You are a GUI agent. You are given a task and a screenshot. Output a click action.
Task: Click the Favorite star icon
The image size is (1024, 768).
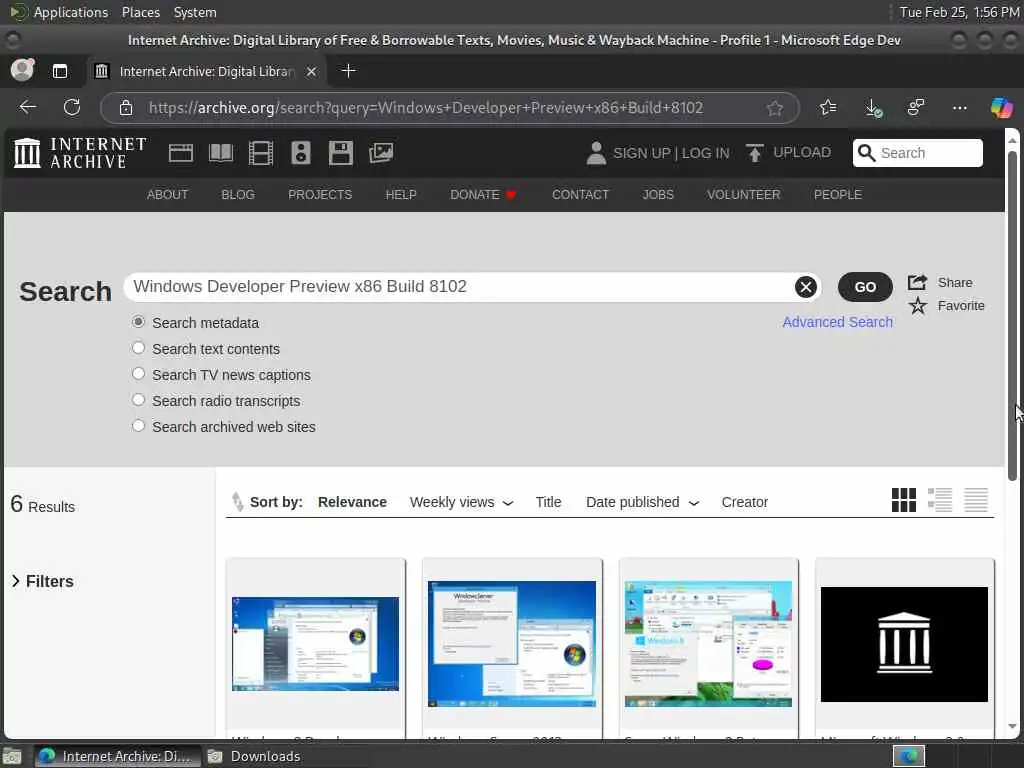pos(918,306)
